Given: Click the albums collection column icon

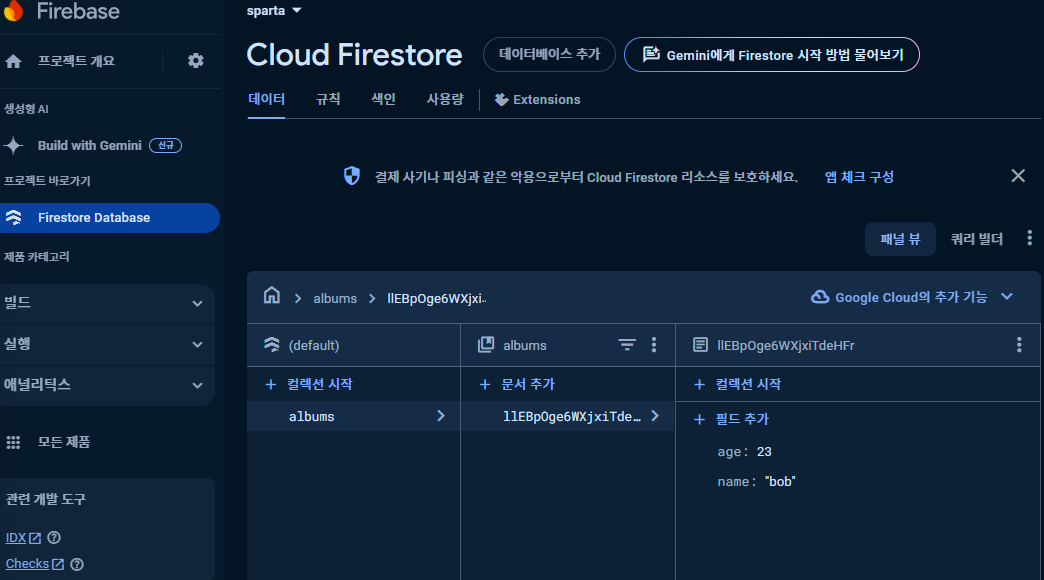Looking at the screenshot, I should pos(486,344).
